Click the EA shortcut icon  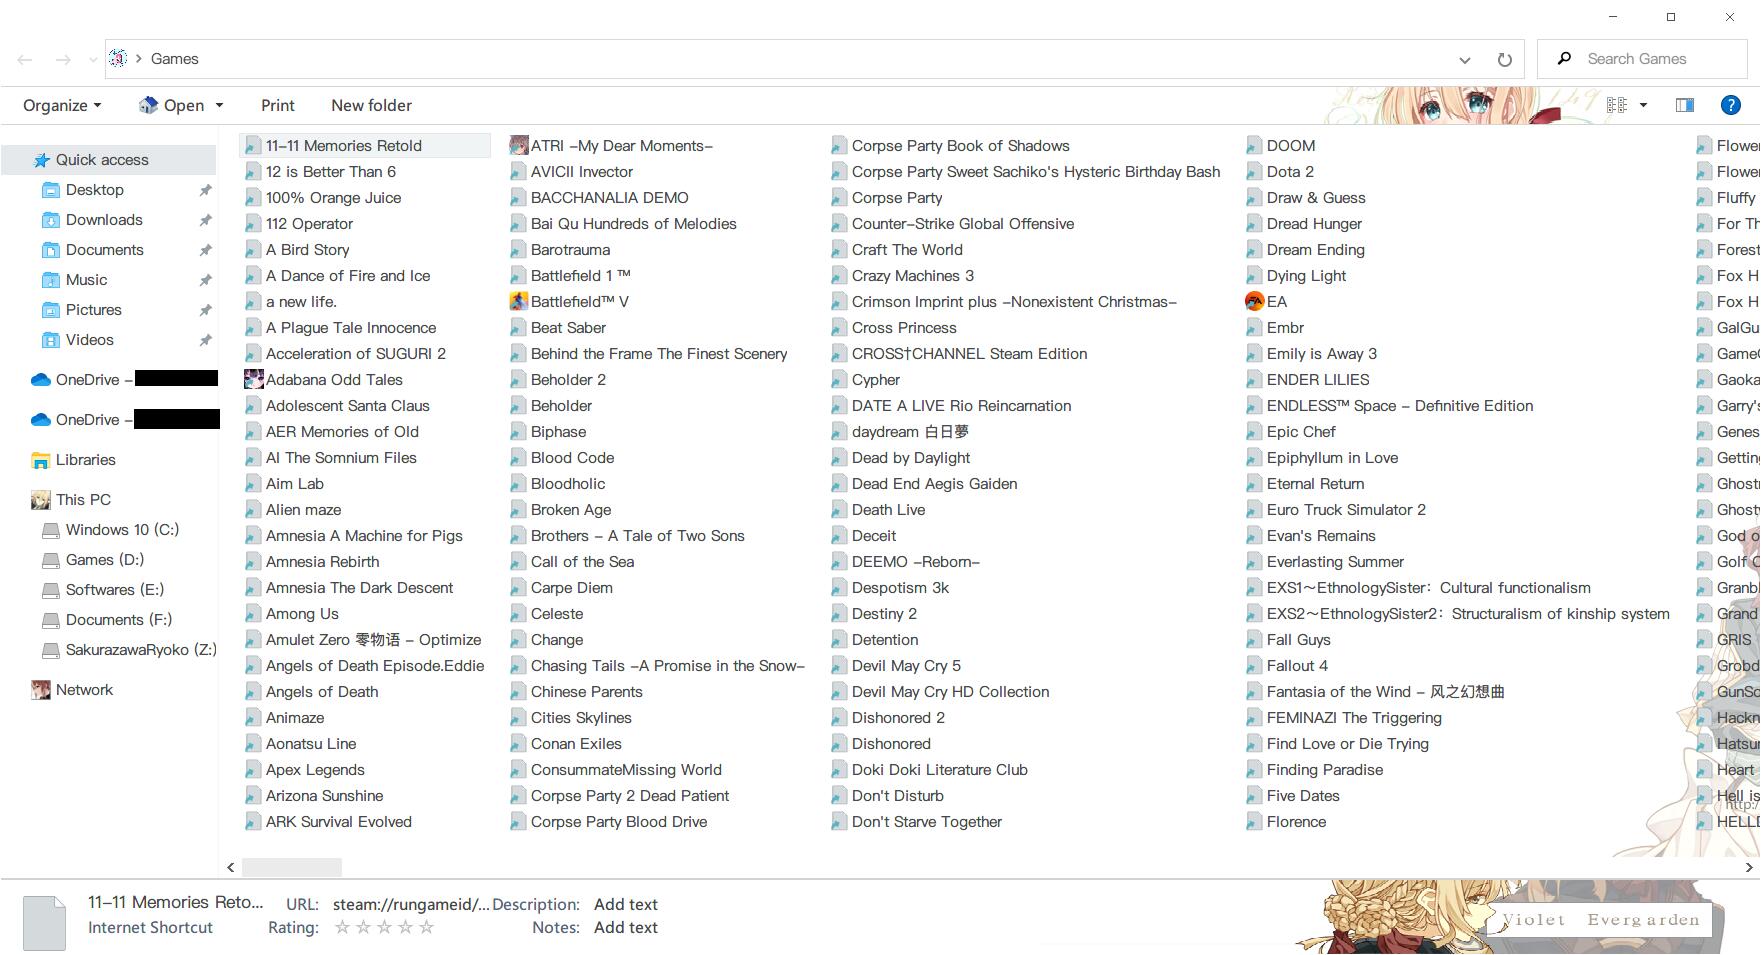click(x=1254, y=302)
